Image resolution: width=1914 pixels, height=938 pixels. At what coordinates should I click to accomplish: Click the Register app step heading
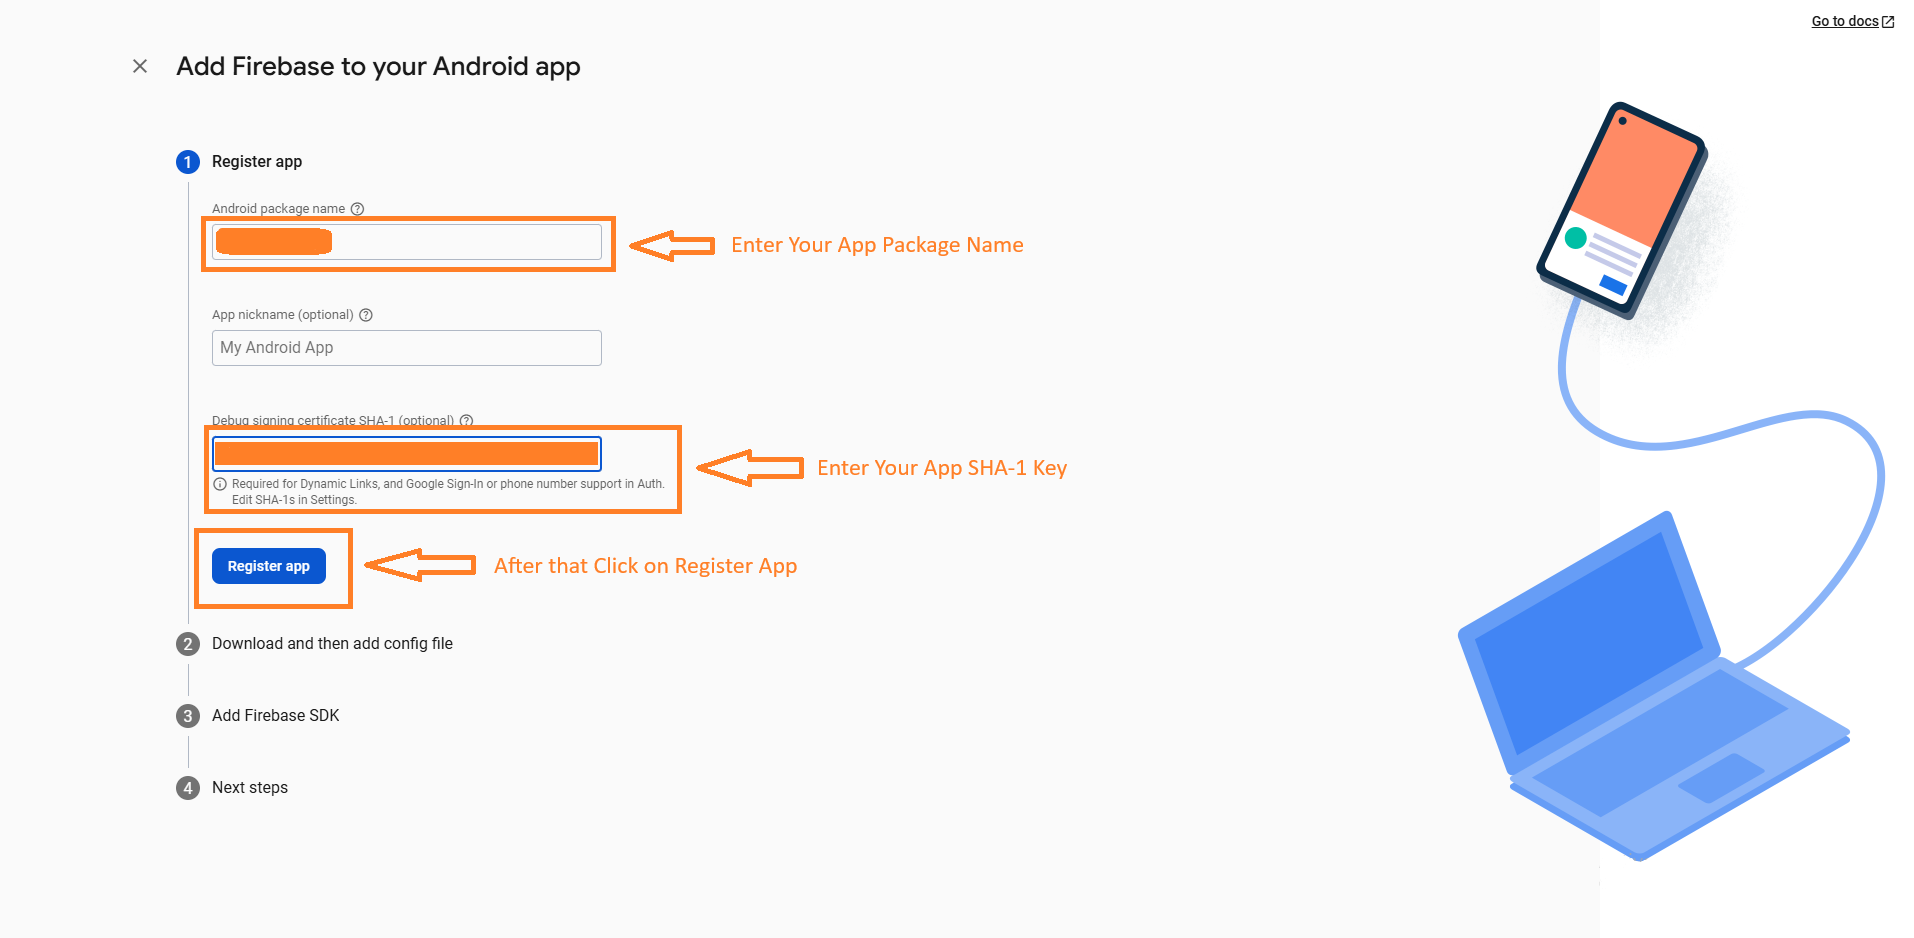[x=257, y=162]
